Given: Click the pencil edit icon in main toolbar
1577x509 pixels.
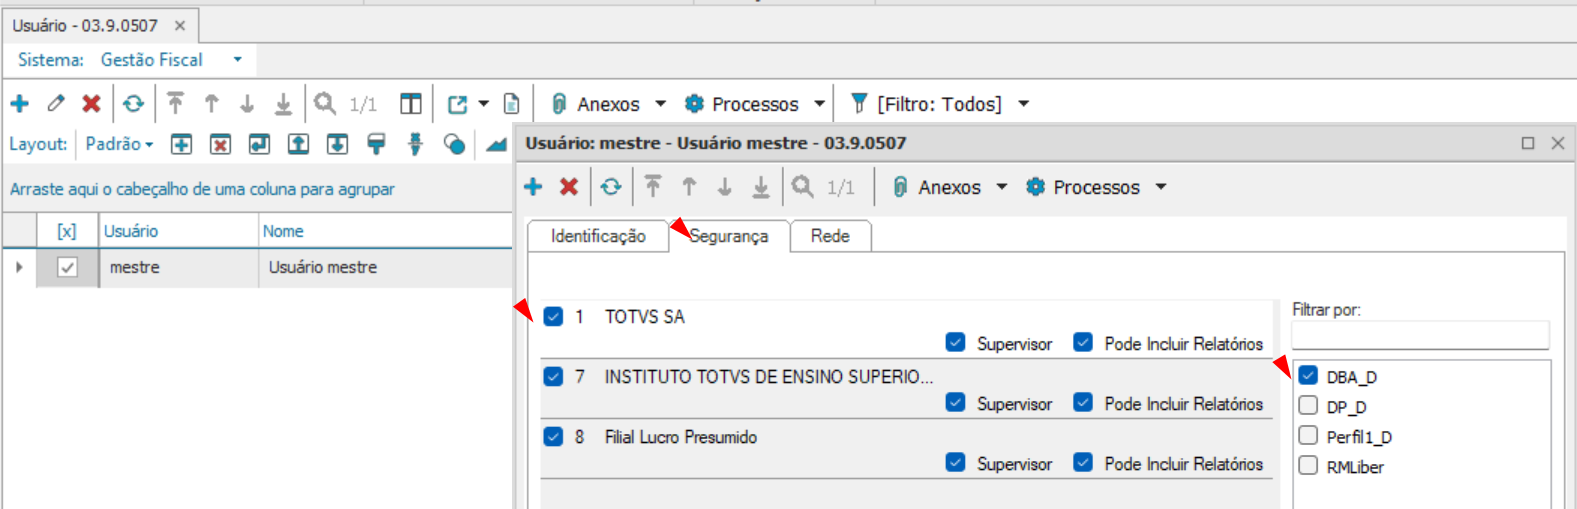Looking at the screenshot, I should click(56, 103).
